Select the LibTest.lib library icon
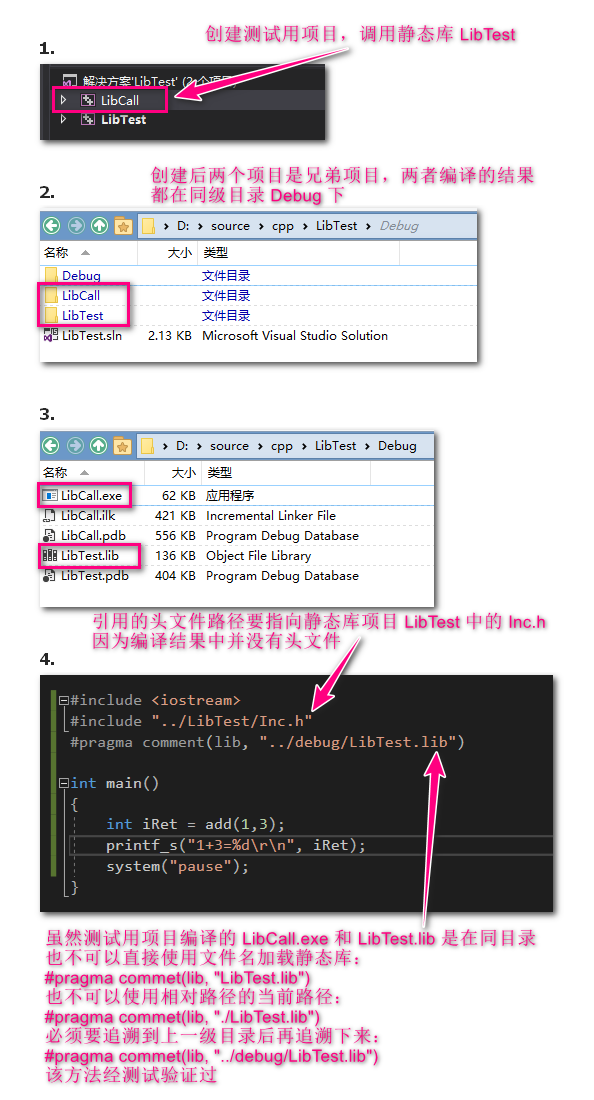 (50, 556)
